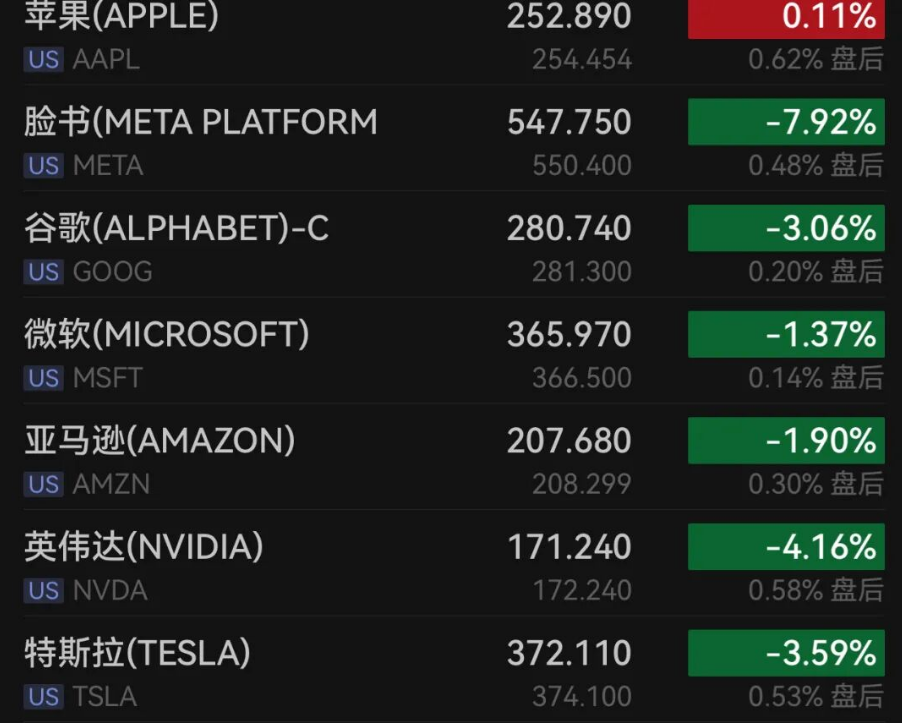Tap NVIDIA's -4.16% change badge
This screenshot has height=723, width=902.
pyautogui.click(x=786, y=547)
